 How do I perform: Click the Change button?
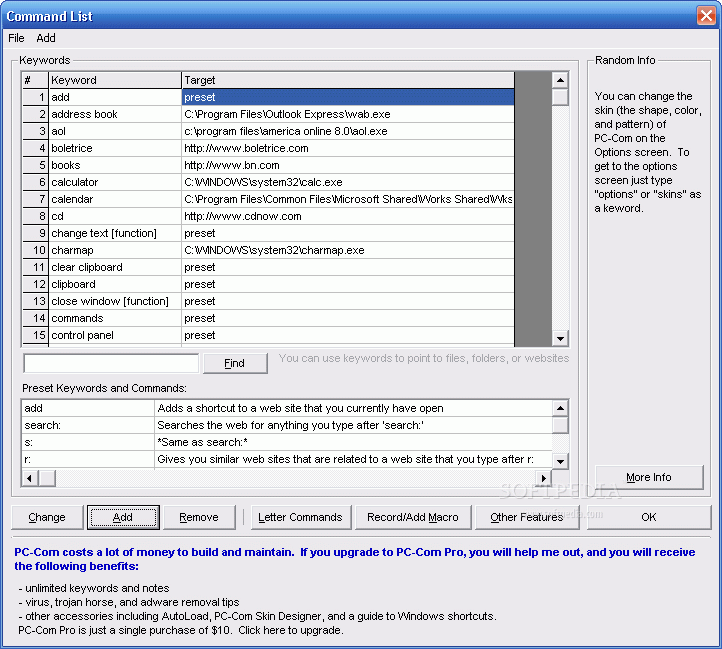(x=47, y=517)
